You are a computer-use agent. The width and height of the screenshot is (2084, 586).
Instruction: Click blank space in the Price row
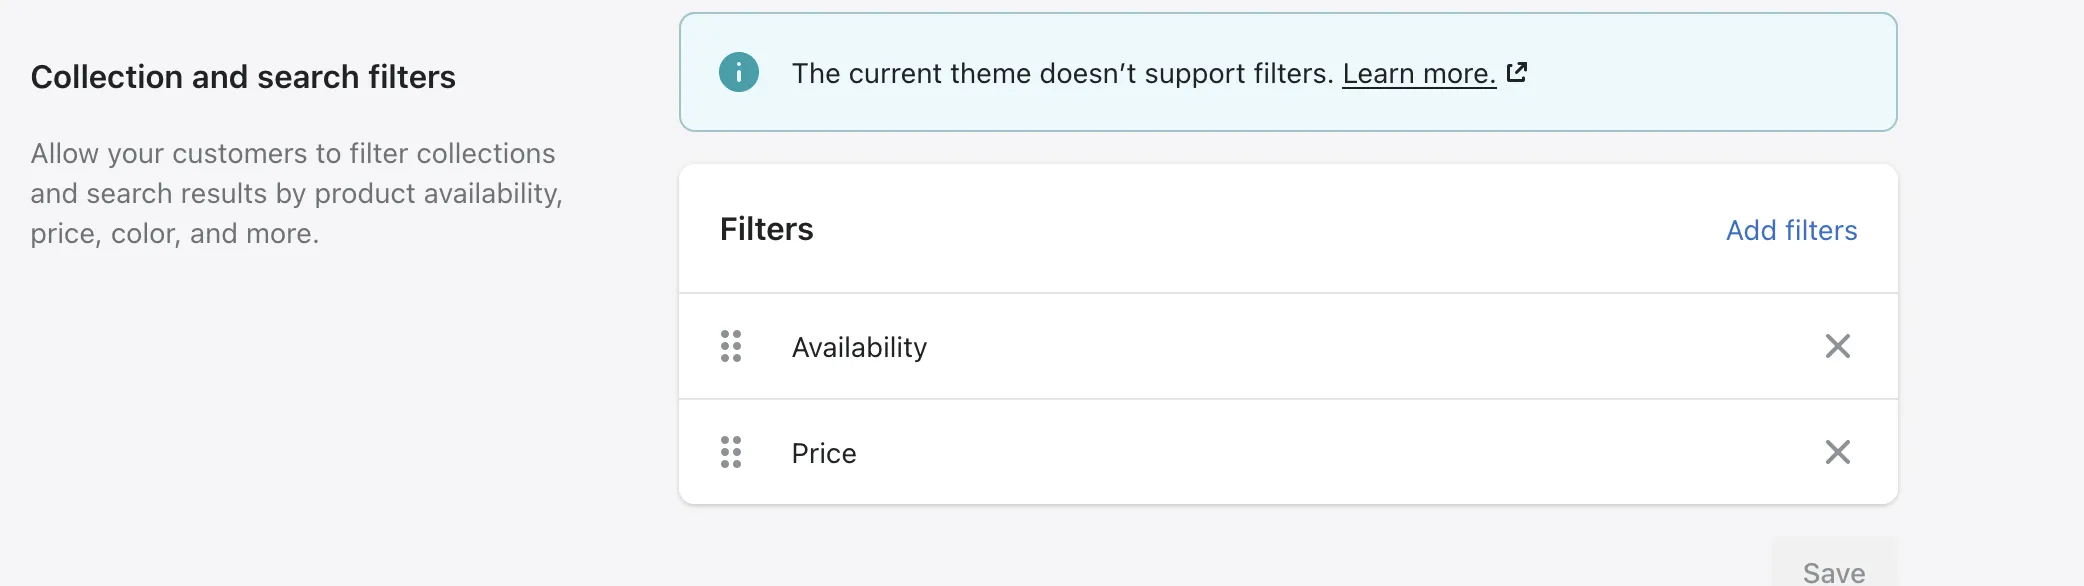(1350, 453)
